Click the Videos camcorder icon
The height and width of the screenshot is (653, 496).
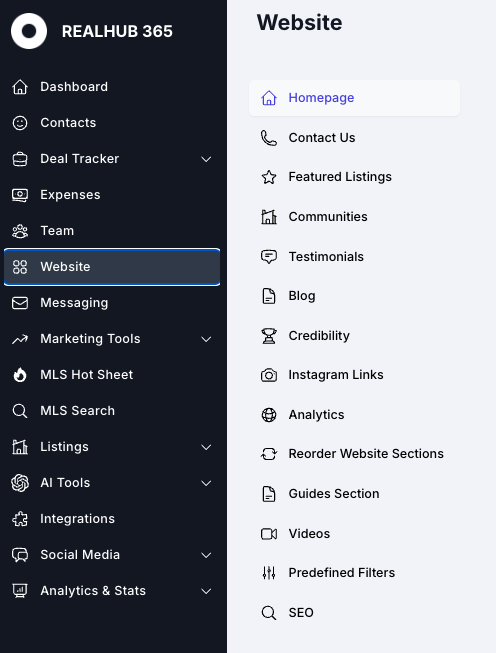pos(269,534)
